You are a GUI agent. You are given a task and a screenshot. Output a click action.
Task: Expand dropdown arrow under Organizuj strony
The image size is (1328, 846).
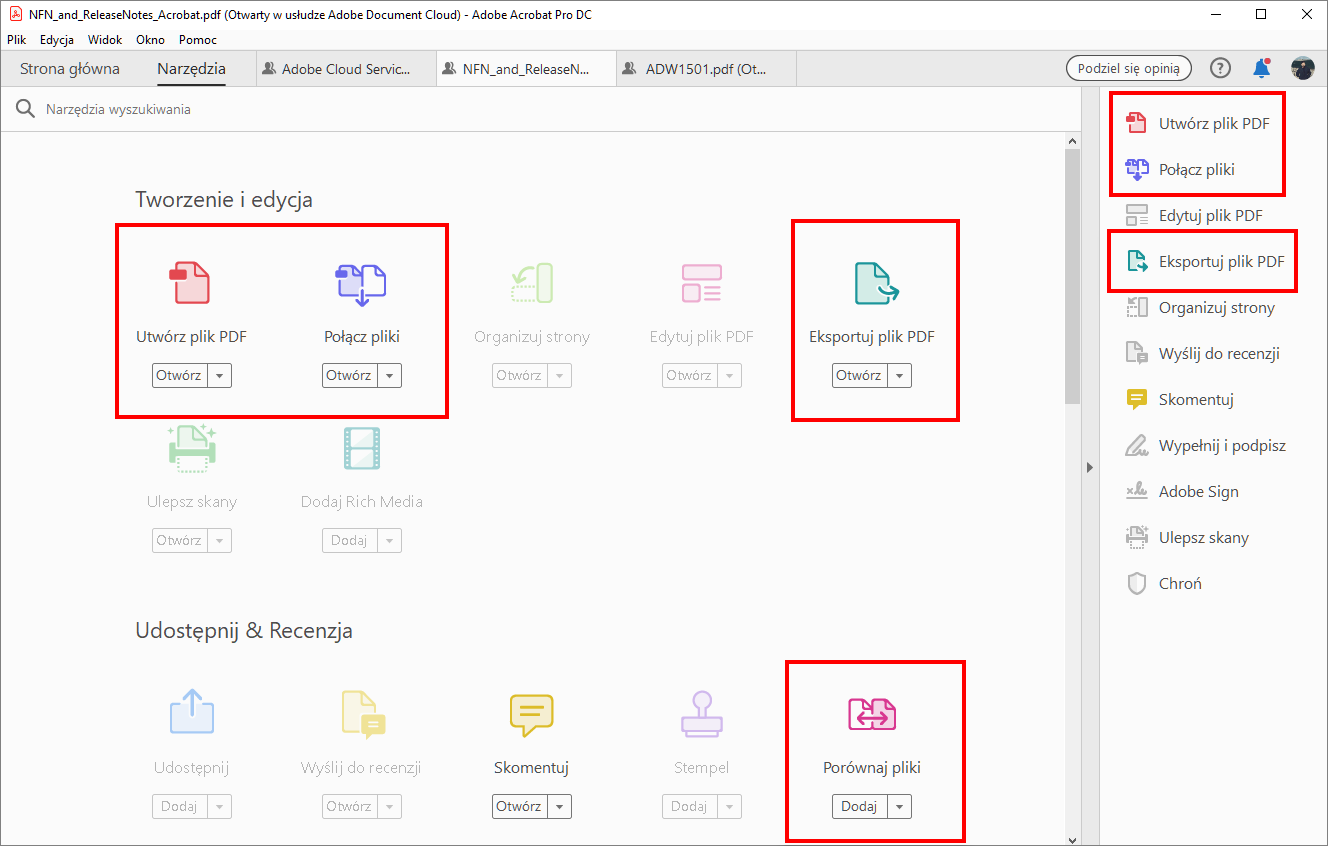tap(560, 376)
